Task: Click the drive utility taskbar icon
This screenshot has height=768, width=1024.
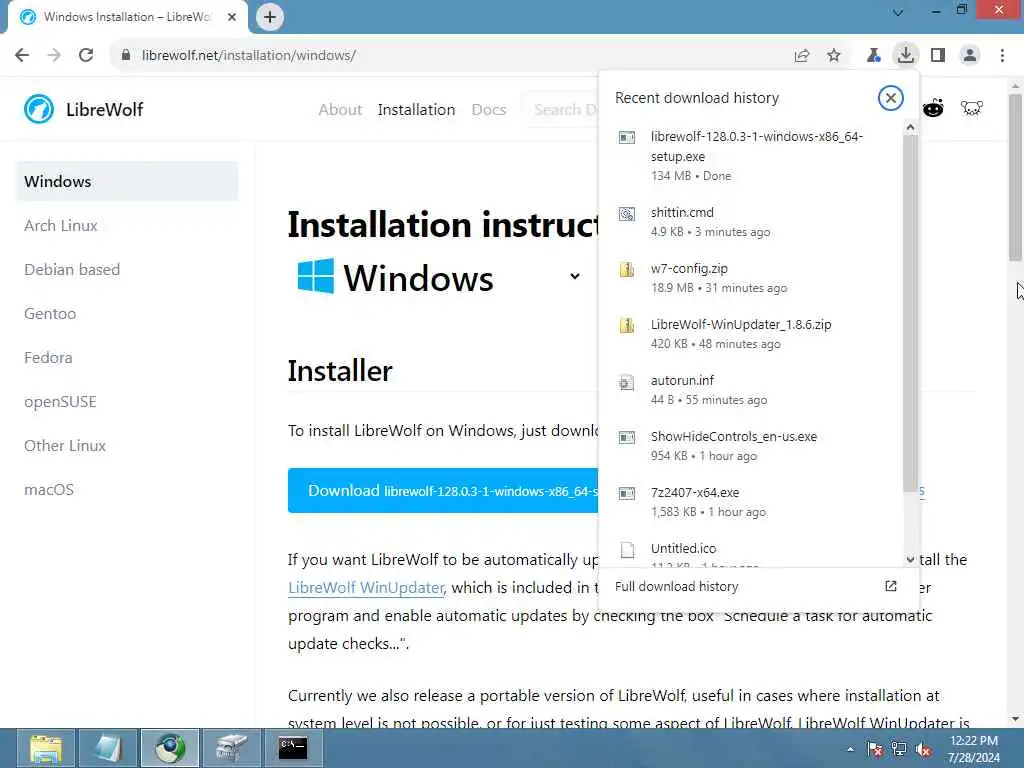Action: [231, 748]
